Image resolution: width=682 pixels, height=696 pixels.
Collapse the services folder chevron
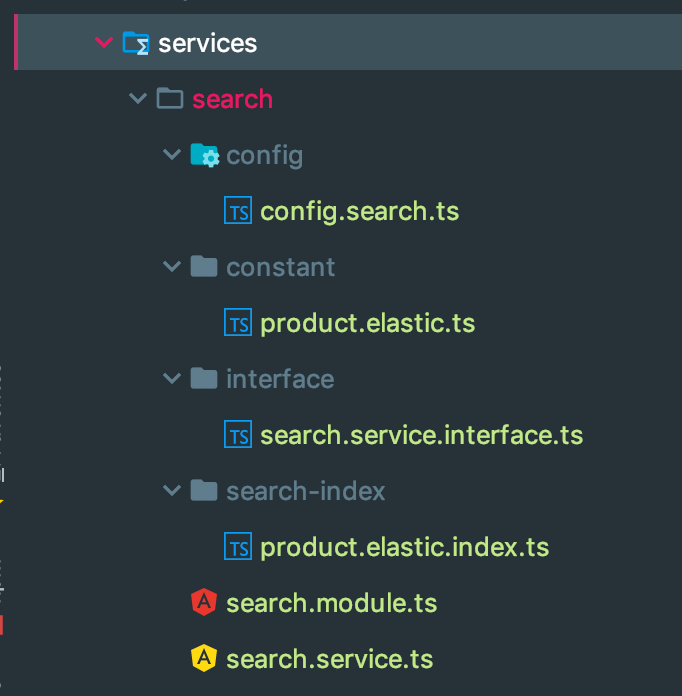pos(102,43)
